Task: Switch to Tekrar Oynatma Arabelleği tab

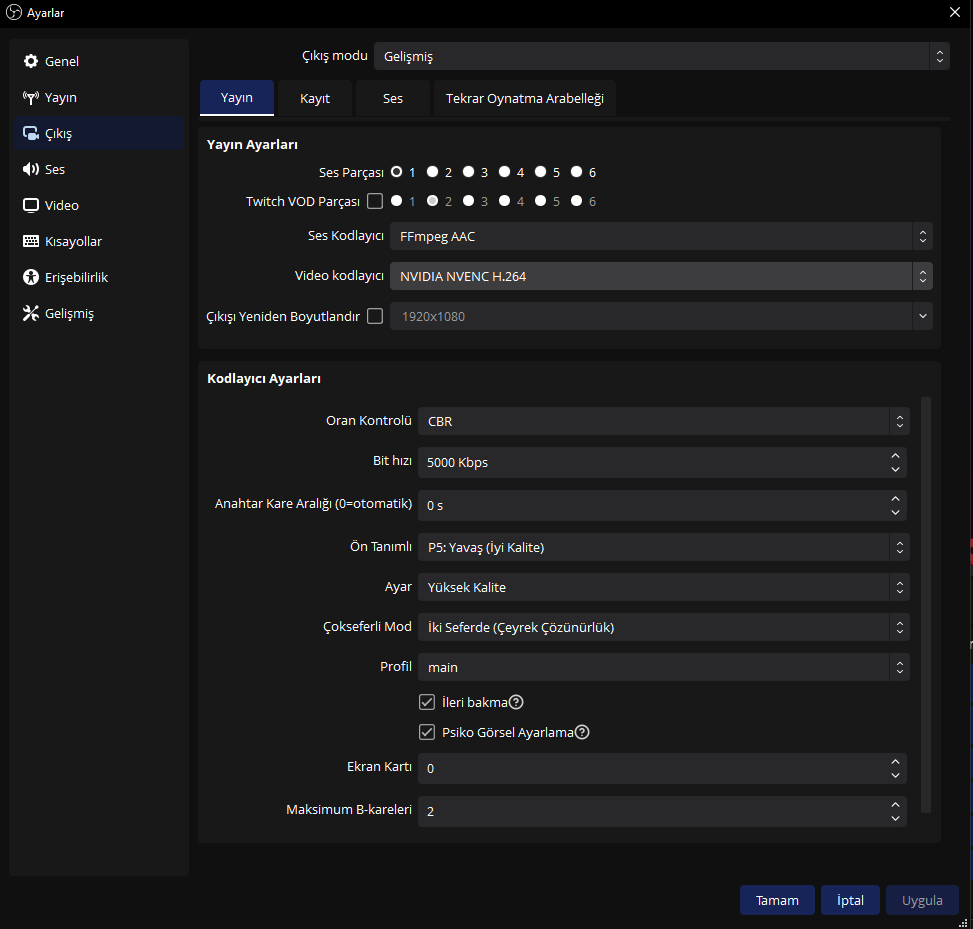Action: (x=524, y=98)
